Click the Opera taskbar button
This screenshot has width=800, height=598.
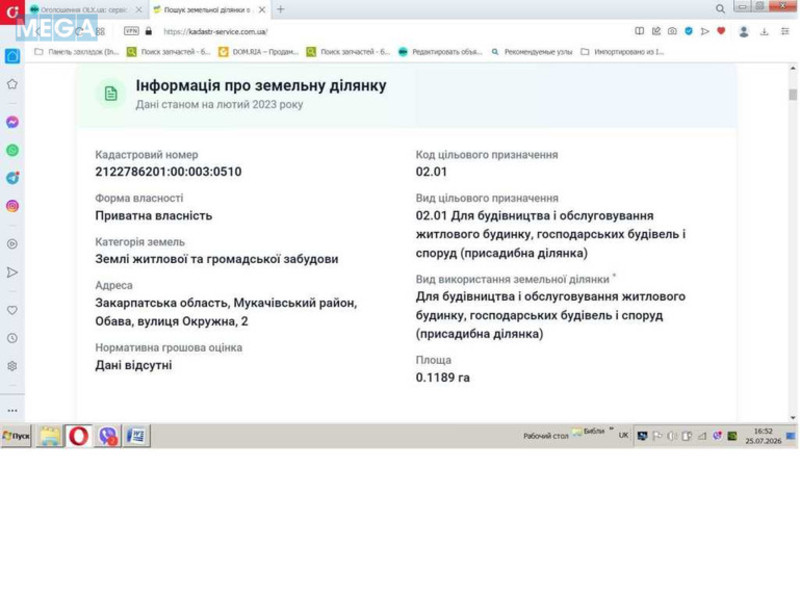coord(79,436)
